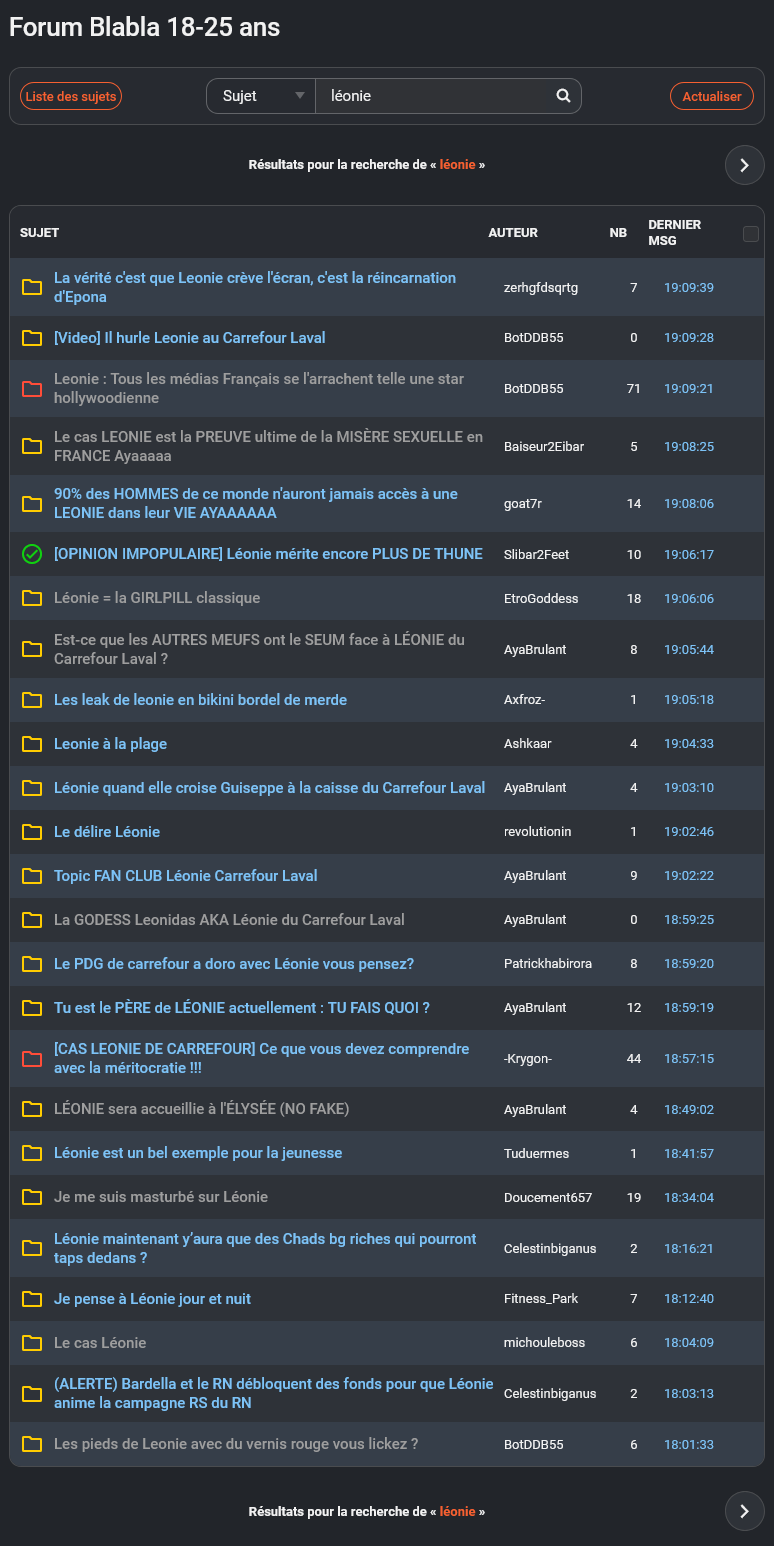The height and width of the screenshot is (1546, 774).
Task: Click folder icon next to 'Le délire Léonie'
Action: 32,832
